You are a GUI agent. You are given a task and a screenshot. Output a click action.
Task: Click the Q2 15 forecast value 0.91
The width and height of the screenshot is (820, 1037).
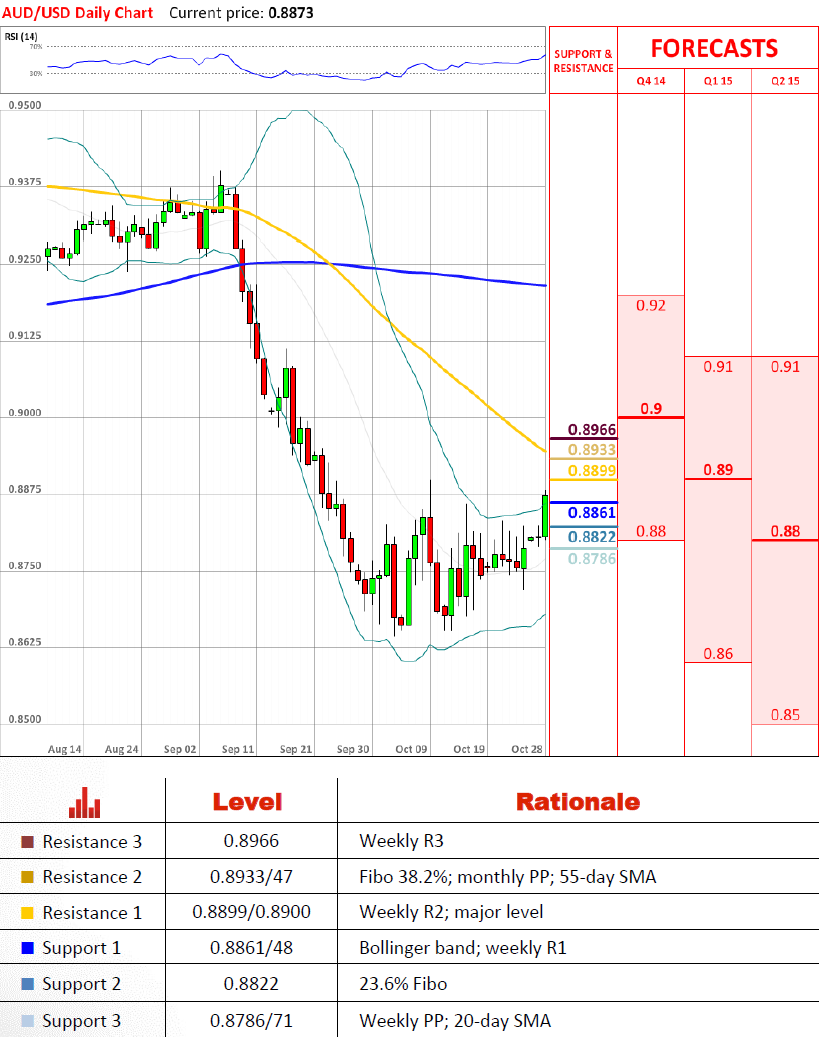click(785, 367)
